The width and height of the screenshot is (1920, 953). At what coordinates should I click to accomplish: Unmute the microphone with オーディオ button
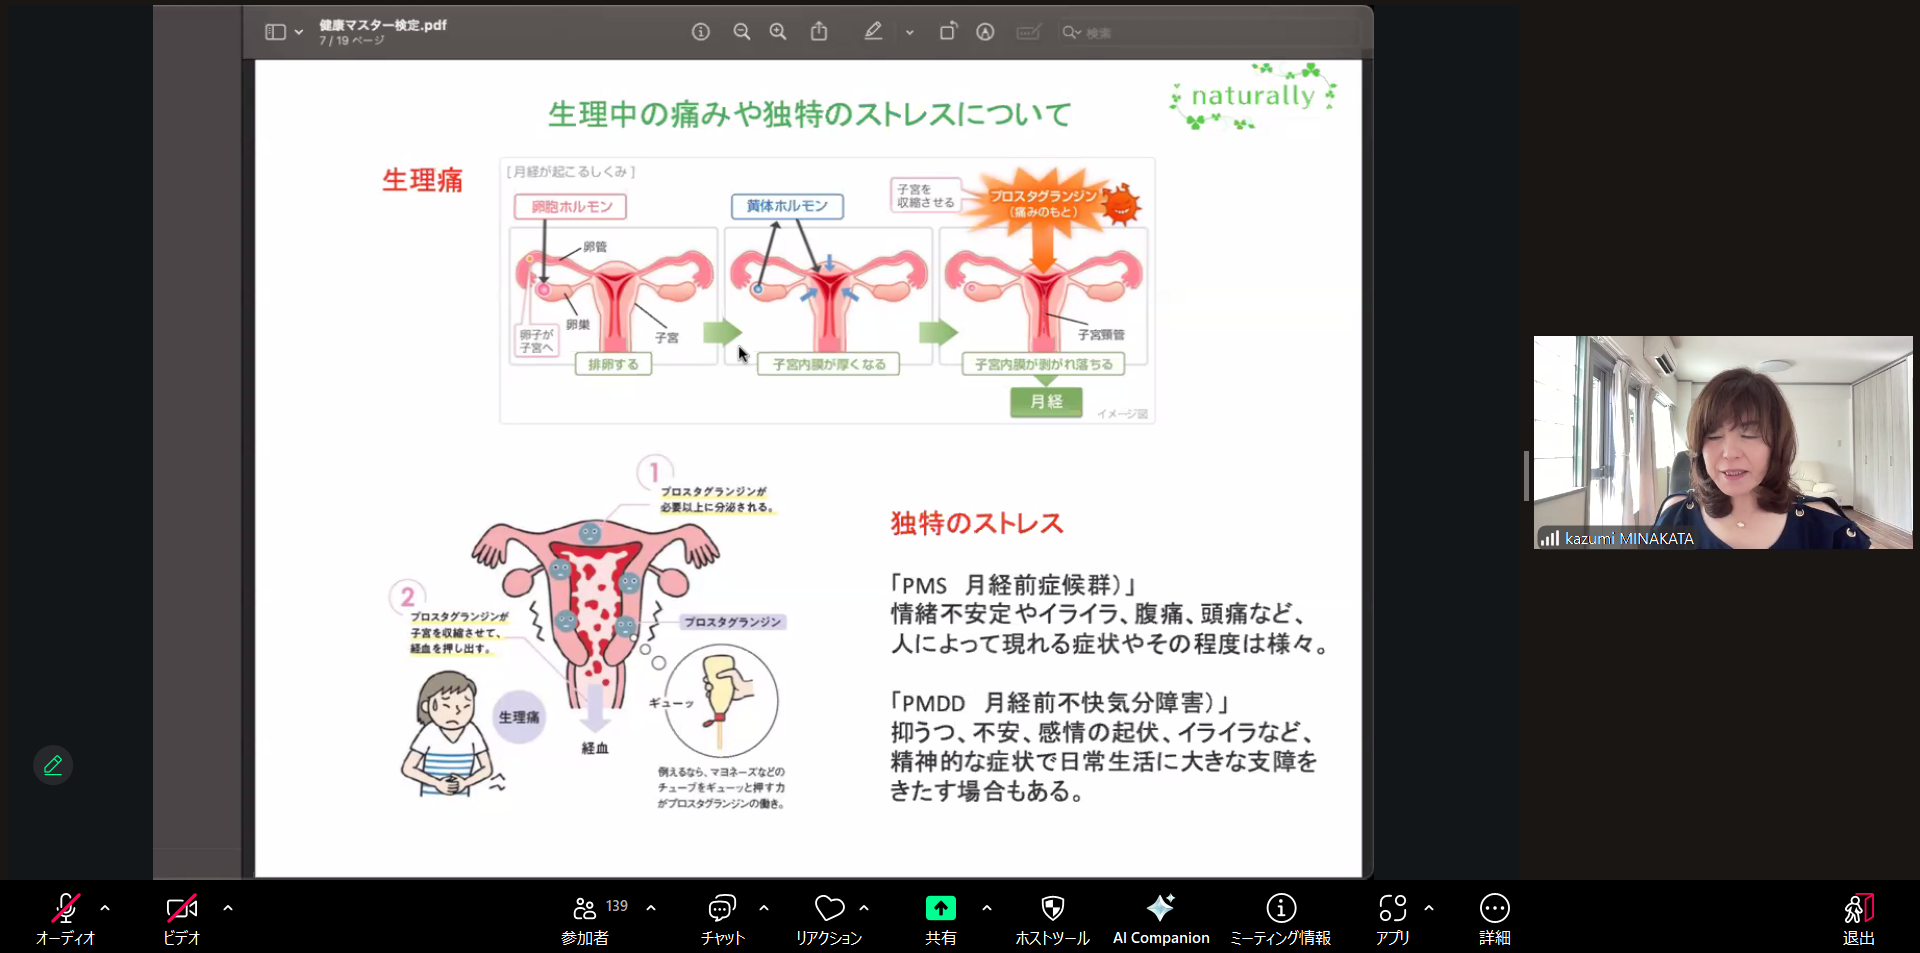click(x=65, y=918)
